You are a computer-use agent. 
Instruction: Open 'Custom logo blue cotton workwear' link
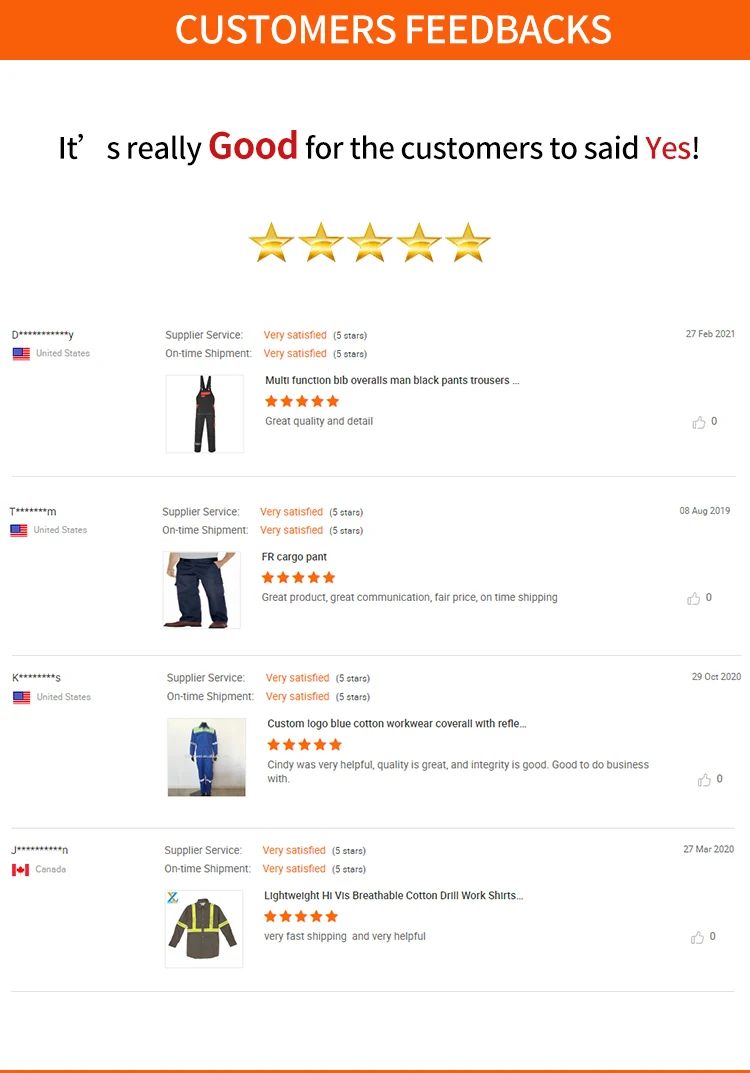click(396, 724)
